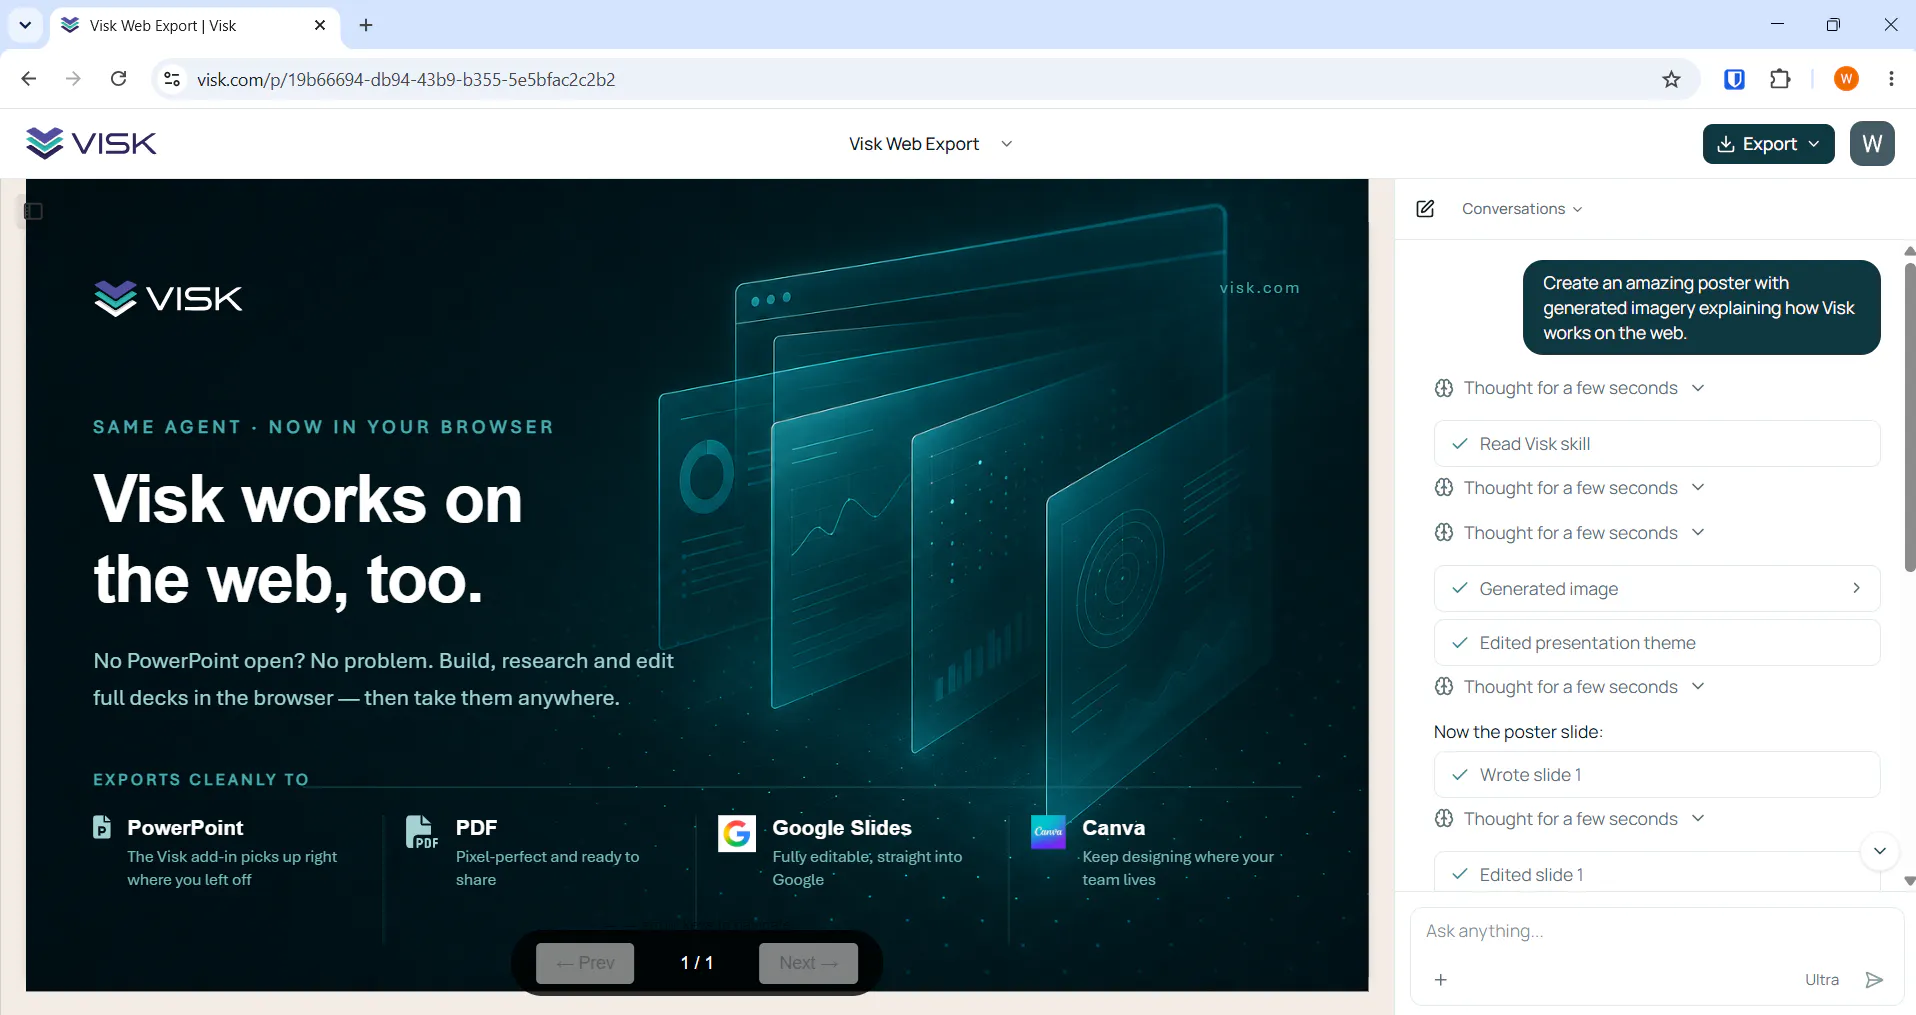Open the Generated image step details

pos(1656,589)
